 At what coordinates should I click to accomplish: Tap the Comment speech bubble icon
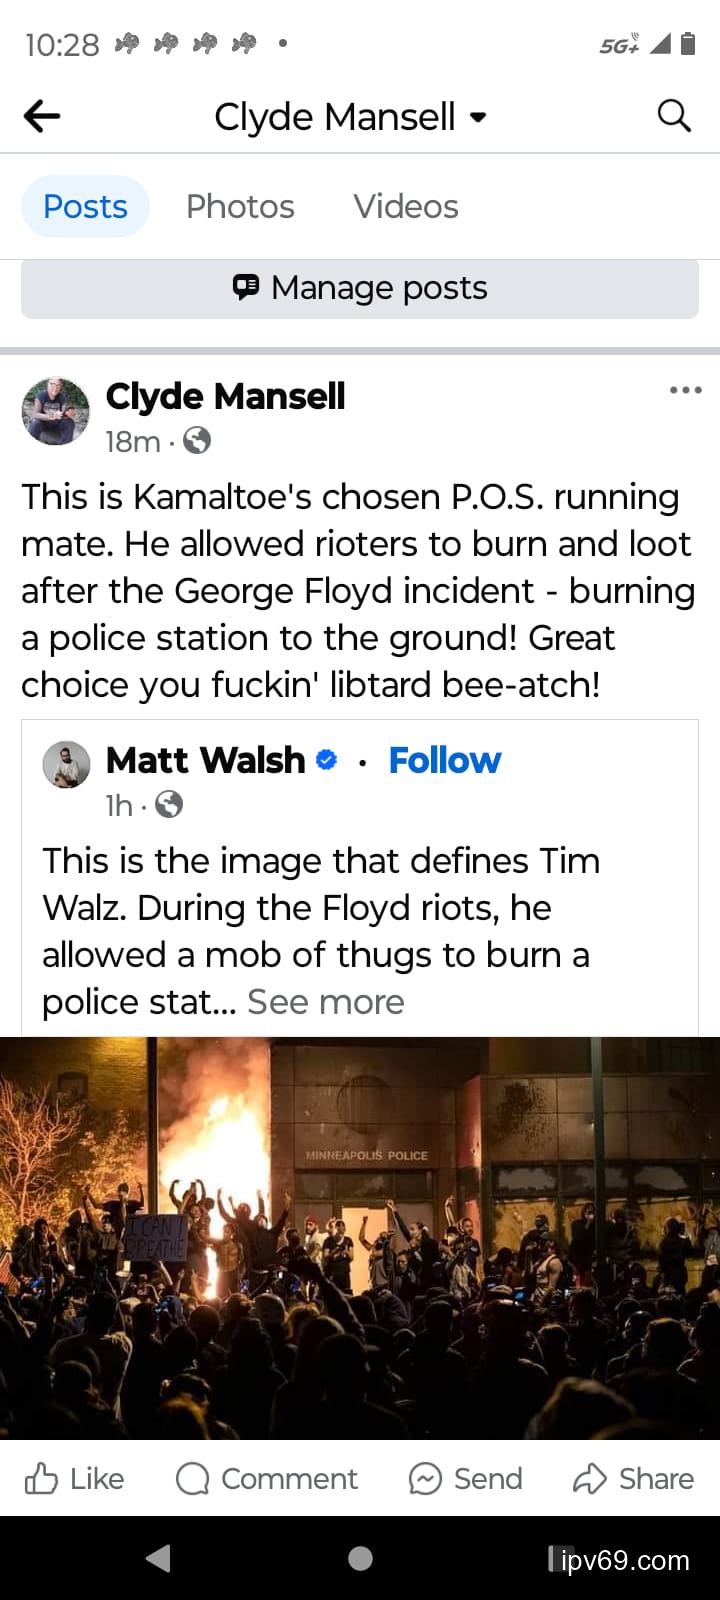(x=192, y=1478)
